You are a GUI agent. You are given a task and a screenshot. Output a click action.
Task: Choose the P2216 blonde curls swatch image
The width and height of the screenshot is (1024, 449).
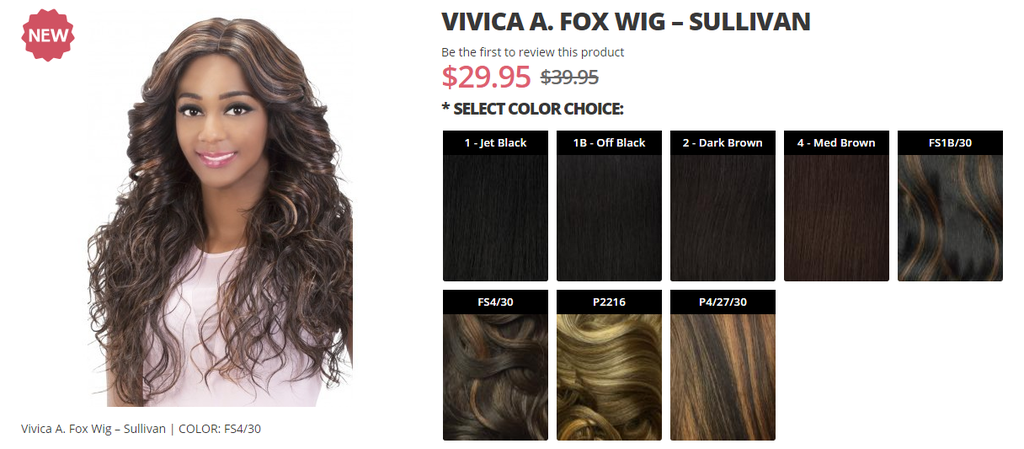pyautogui.click(x=609, y=377)
